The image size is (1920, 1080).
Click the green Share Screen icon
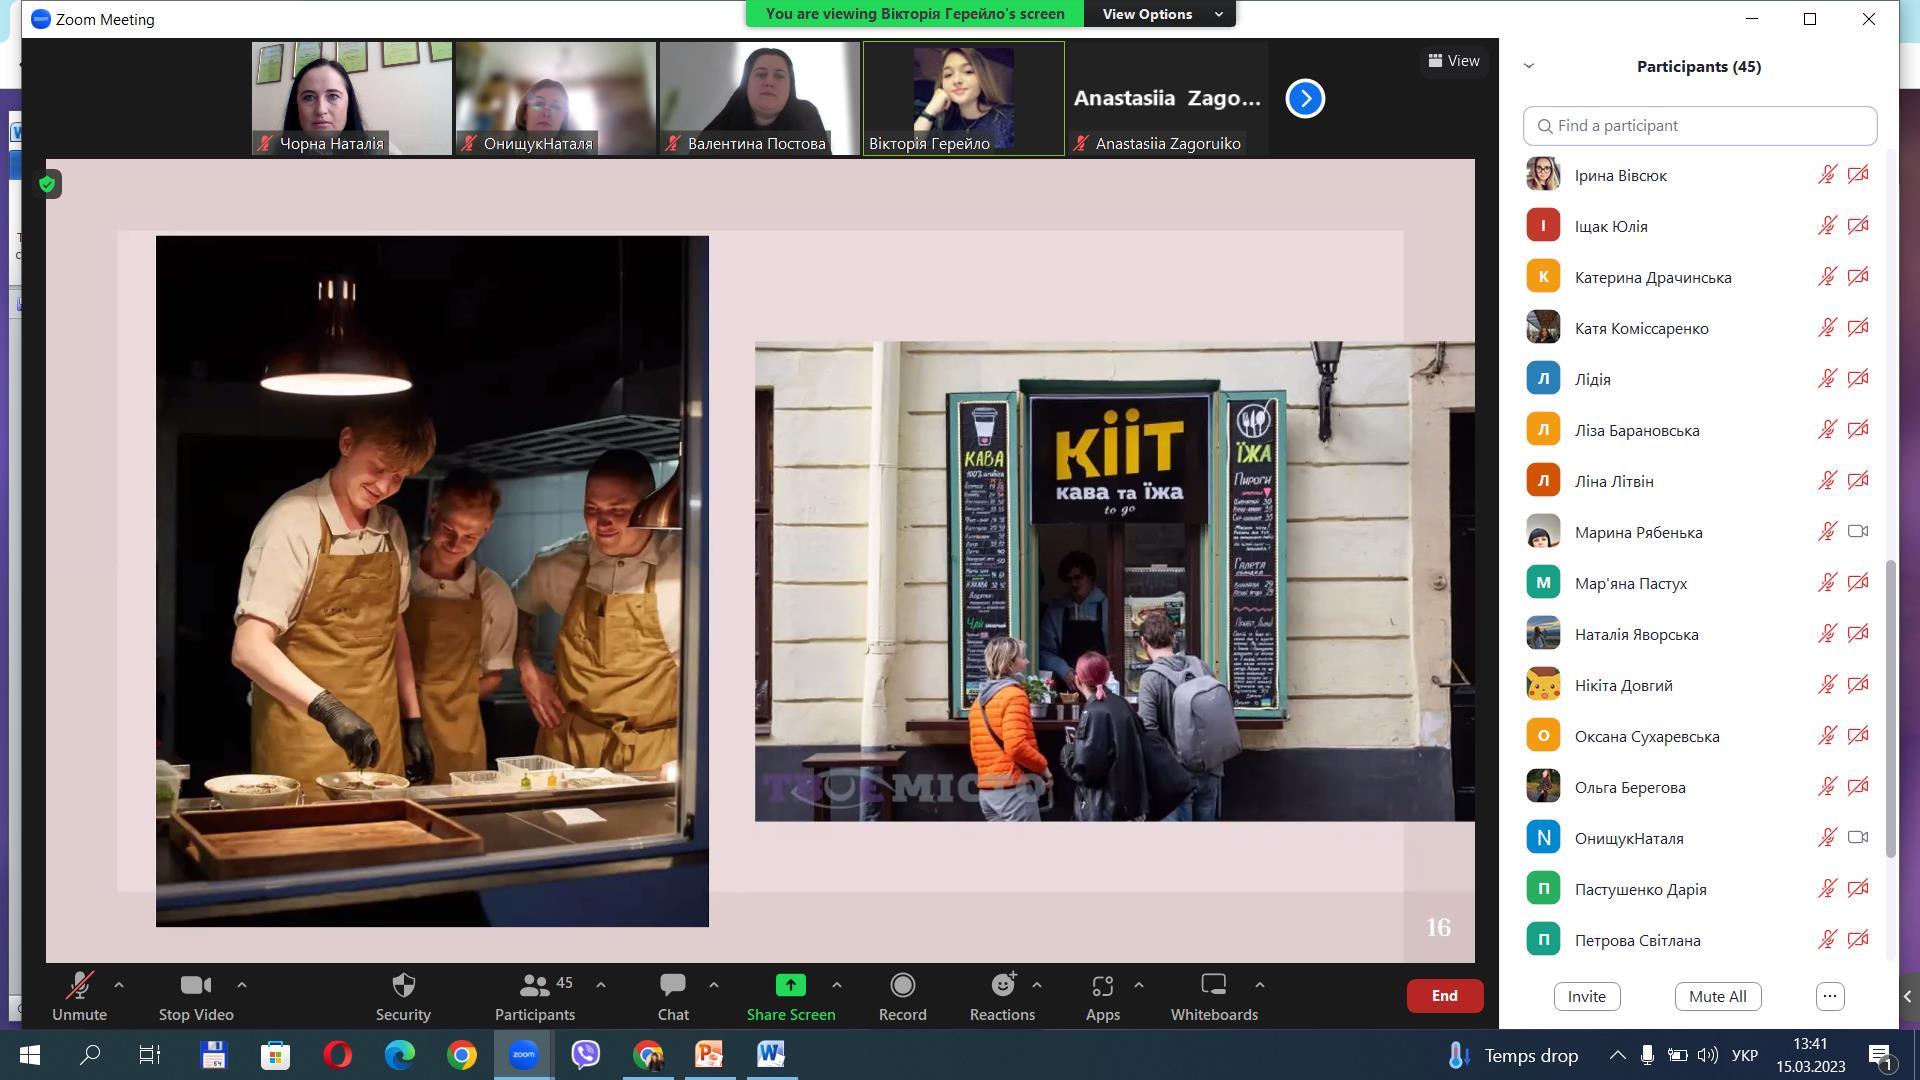790,986
